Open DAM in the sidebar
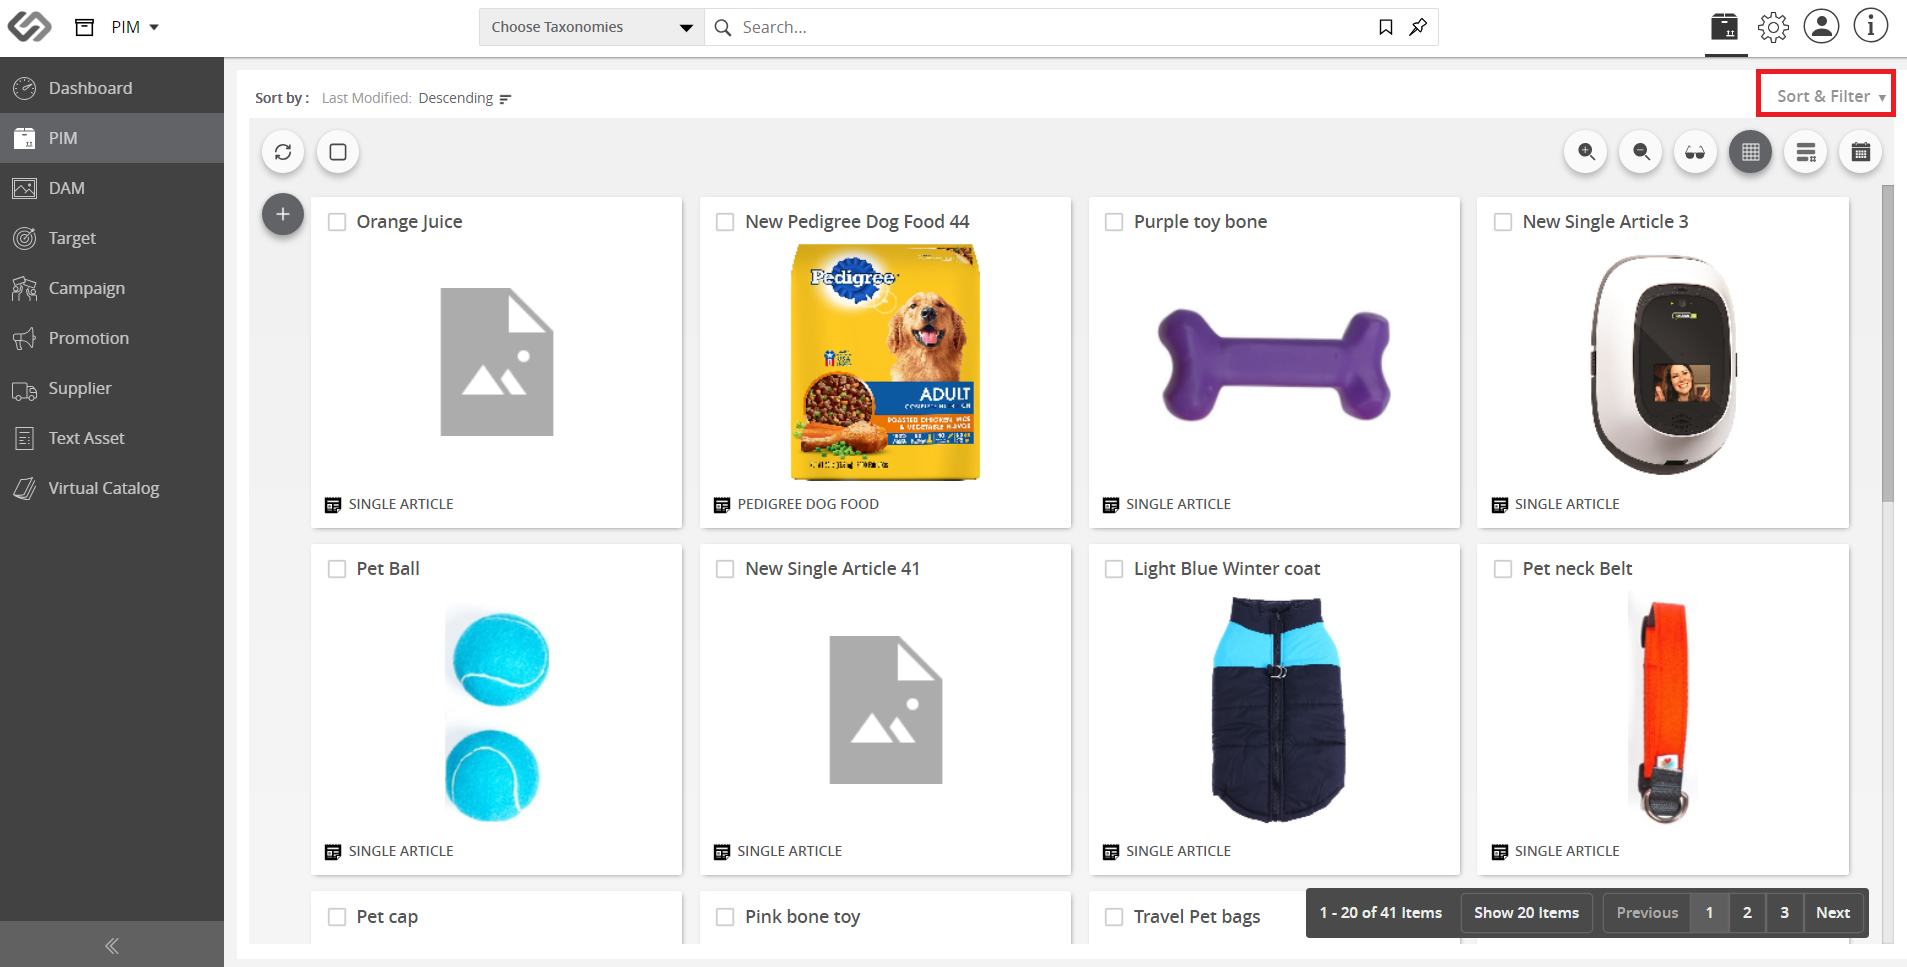 [112, 188]
